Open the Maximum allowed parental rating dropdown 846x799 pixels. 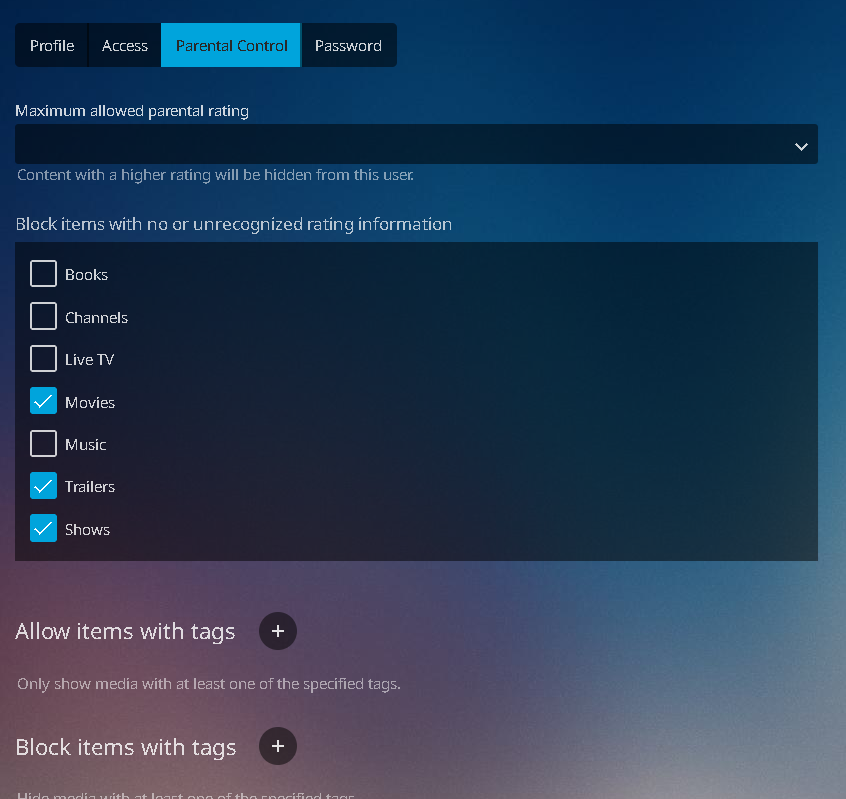tap(415, 145)
